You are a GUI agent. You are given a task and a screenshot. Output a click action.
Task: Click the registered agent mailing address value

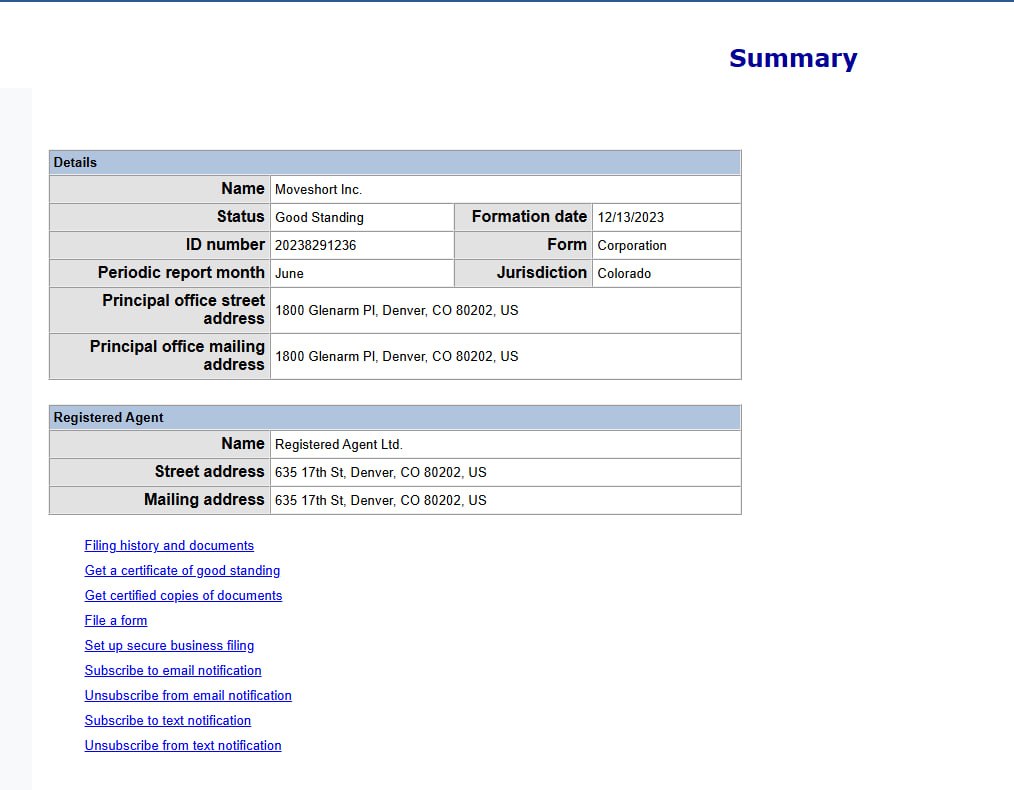click(380, 500)
